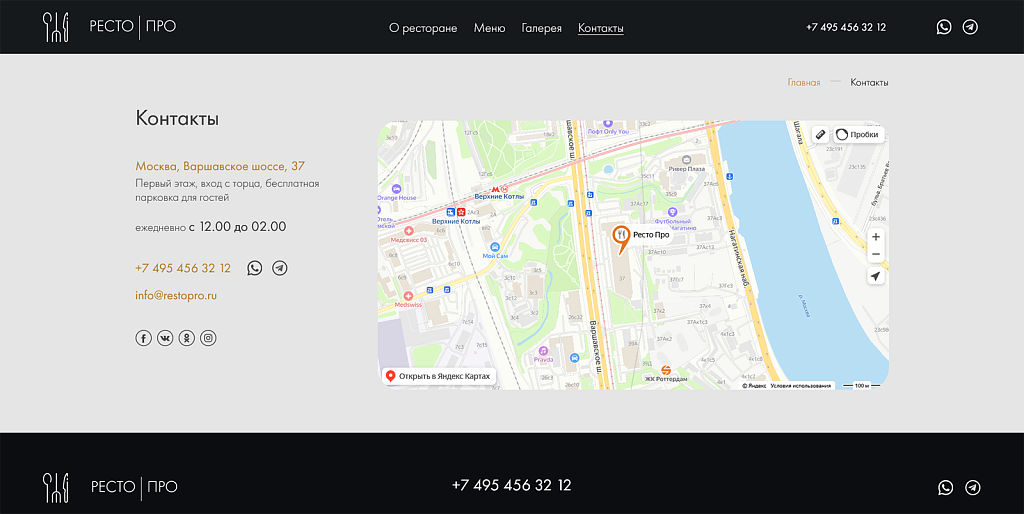Open the Меню navigation item
Viewport: 1024px width, 514px height.
coord(489,28)
